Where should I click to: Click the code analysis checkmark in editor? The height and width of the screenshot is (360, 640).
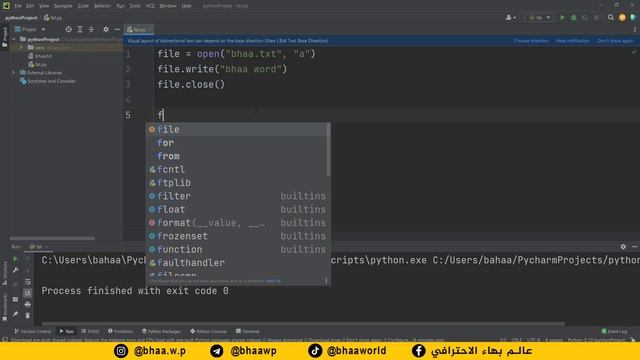[634, 52]
